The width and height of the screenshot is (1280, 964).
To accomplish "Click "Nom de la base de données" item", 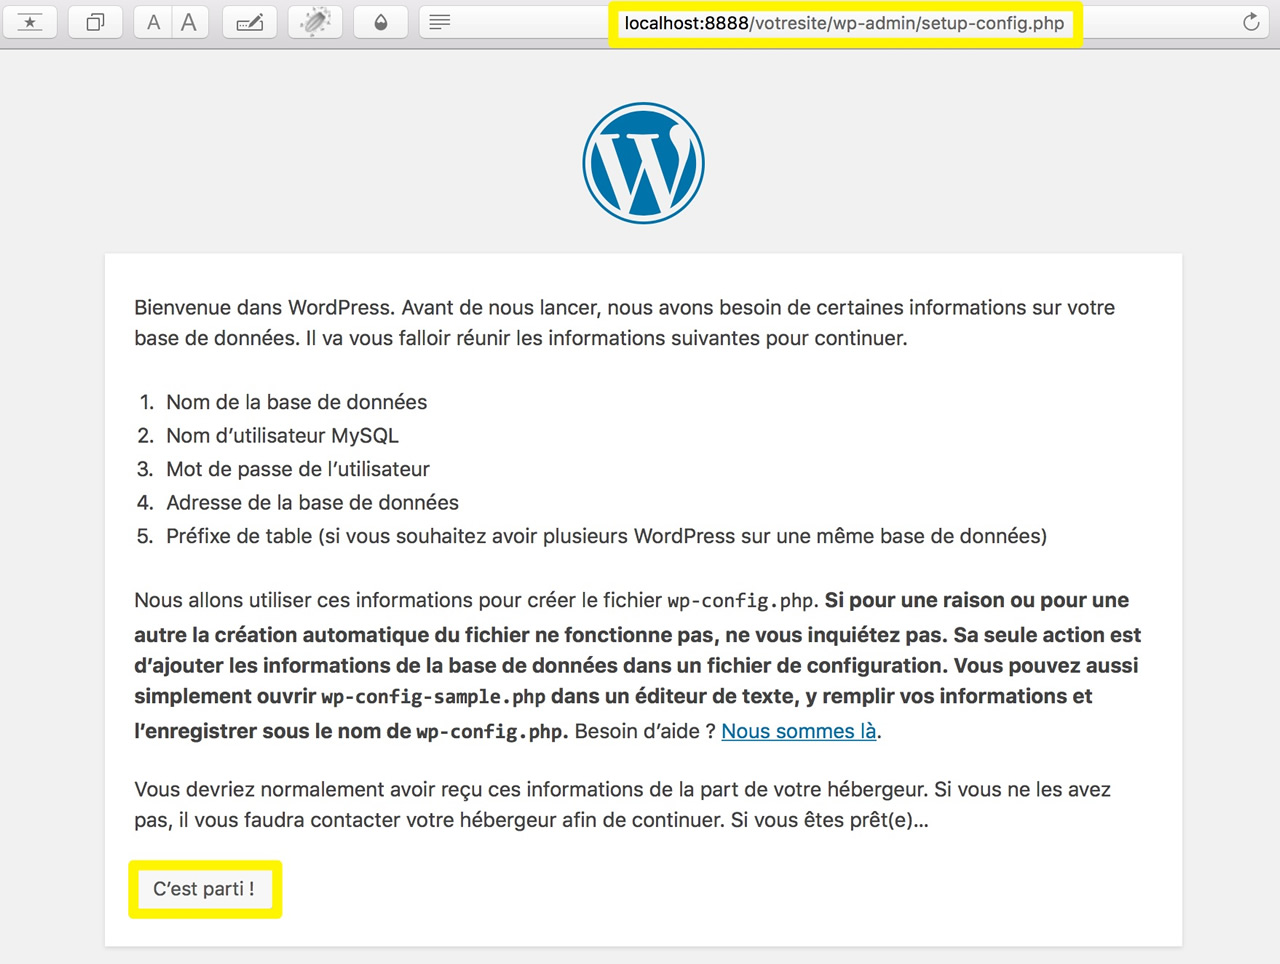I will [x=296, y=402].
